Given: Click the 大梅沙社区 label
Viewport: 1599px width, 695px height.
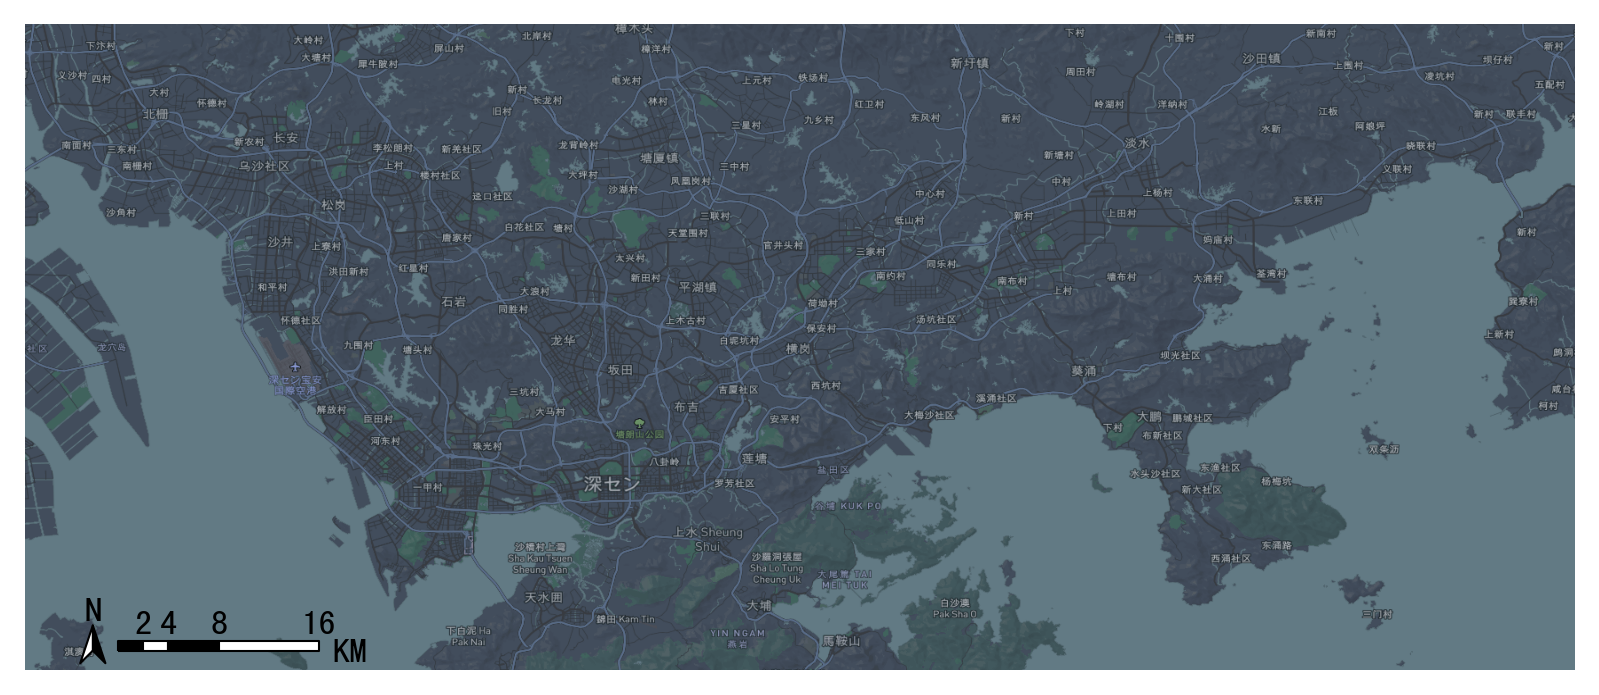Looking at the screenshot, I should click(929, 414).
